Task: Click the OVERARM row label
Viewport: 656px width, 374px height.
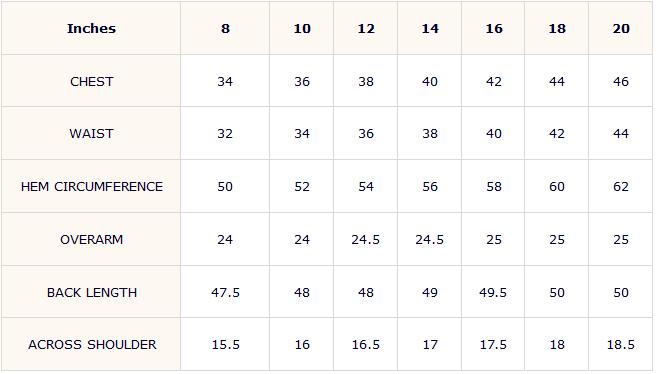Action: pyautogui.click(x=92, y=240)
